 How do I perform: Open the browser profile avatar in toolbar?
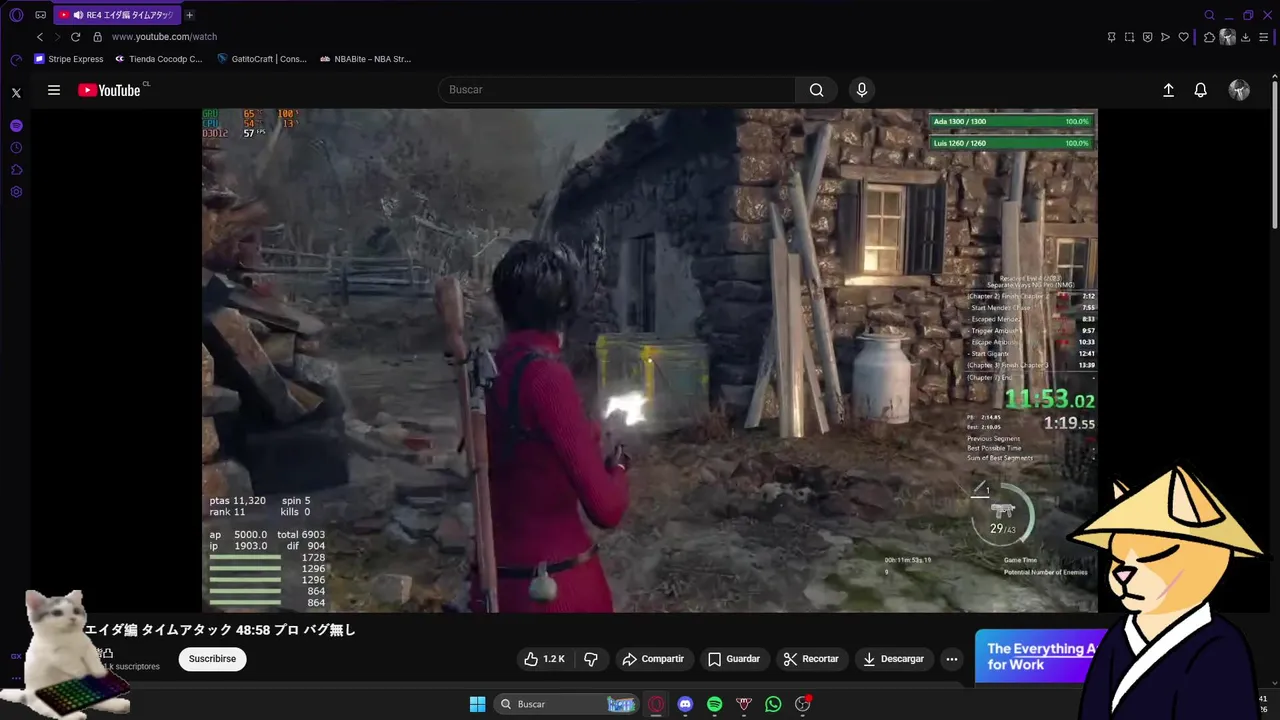1228,37
